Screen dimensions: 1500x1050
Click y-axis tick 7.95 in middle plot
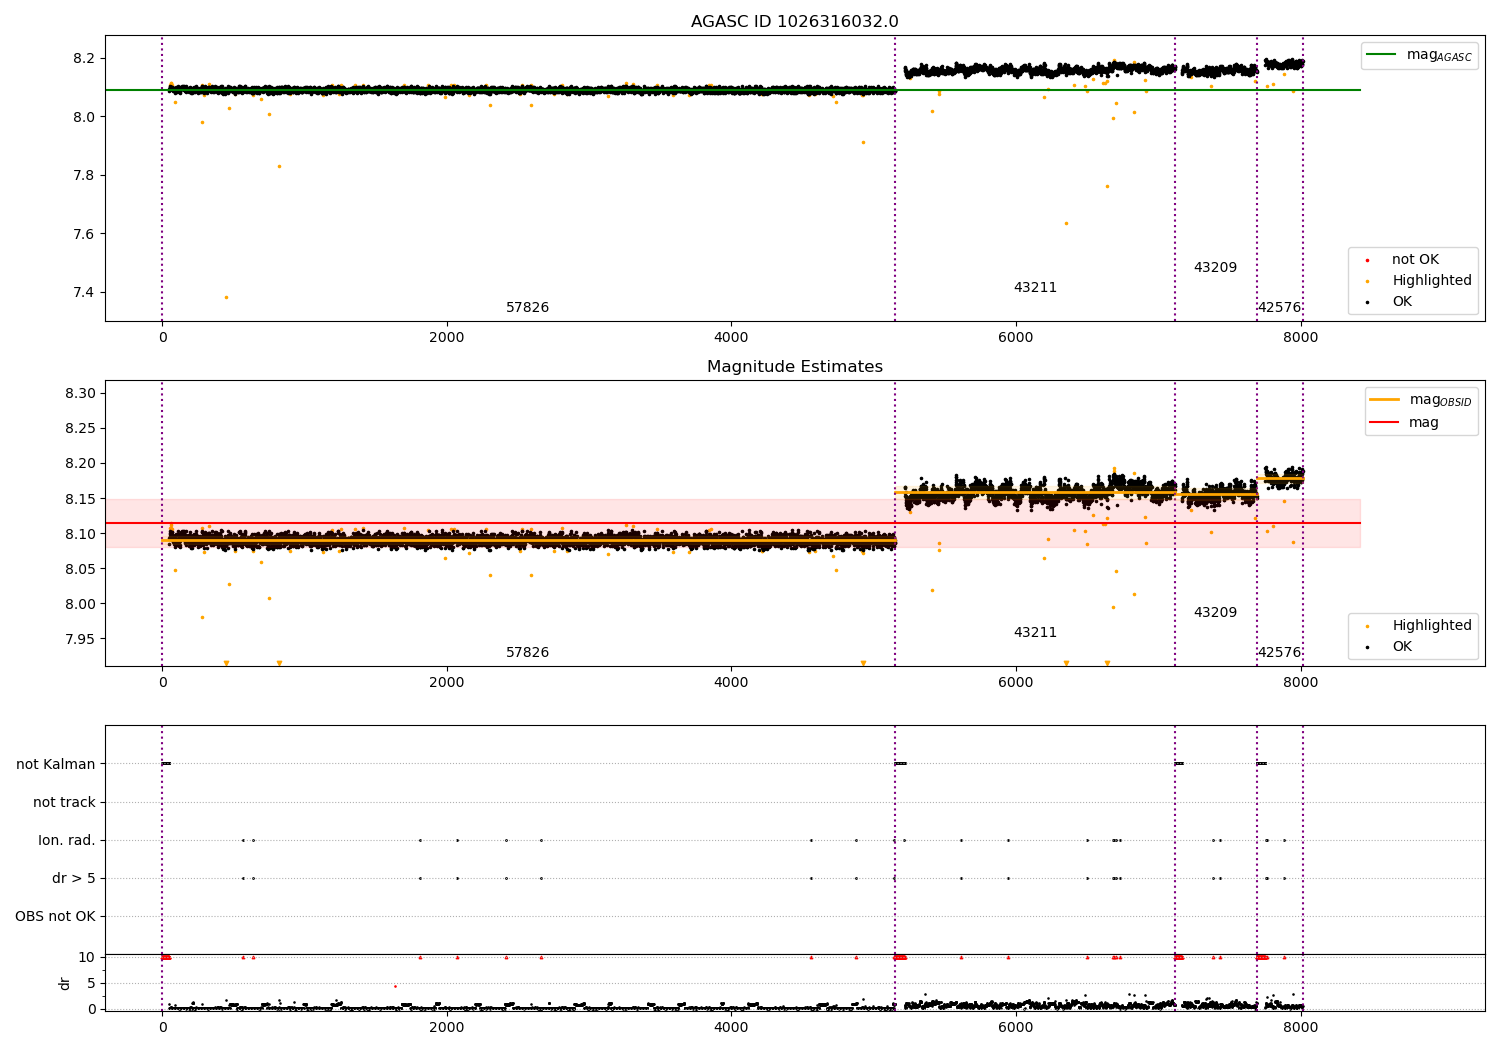click(80, 639)
